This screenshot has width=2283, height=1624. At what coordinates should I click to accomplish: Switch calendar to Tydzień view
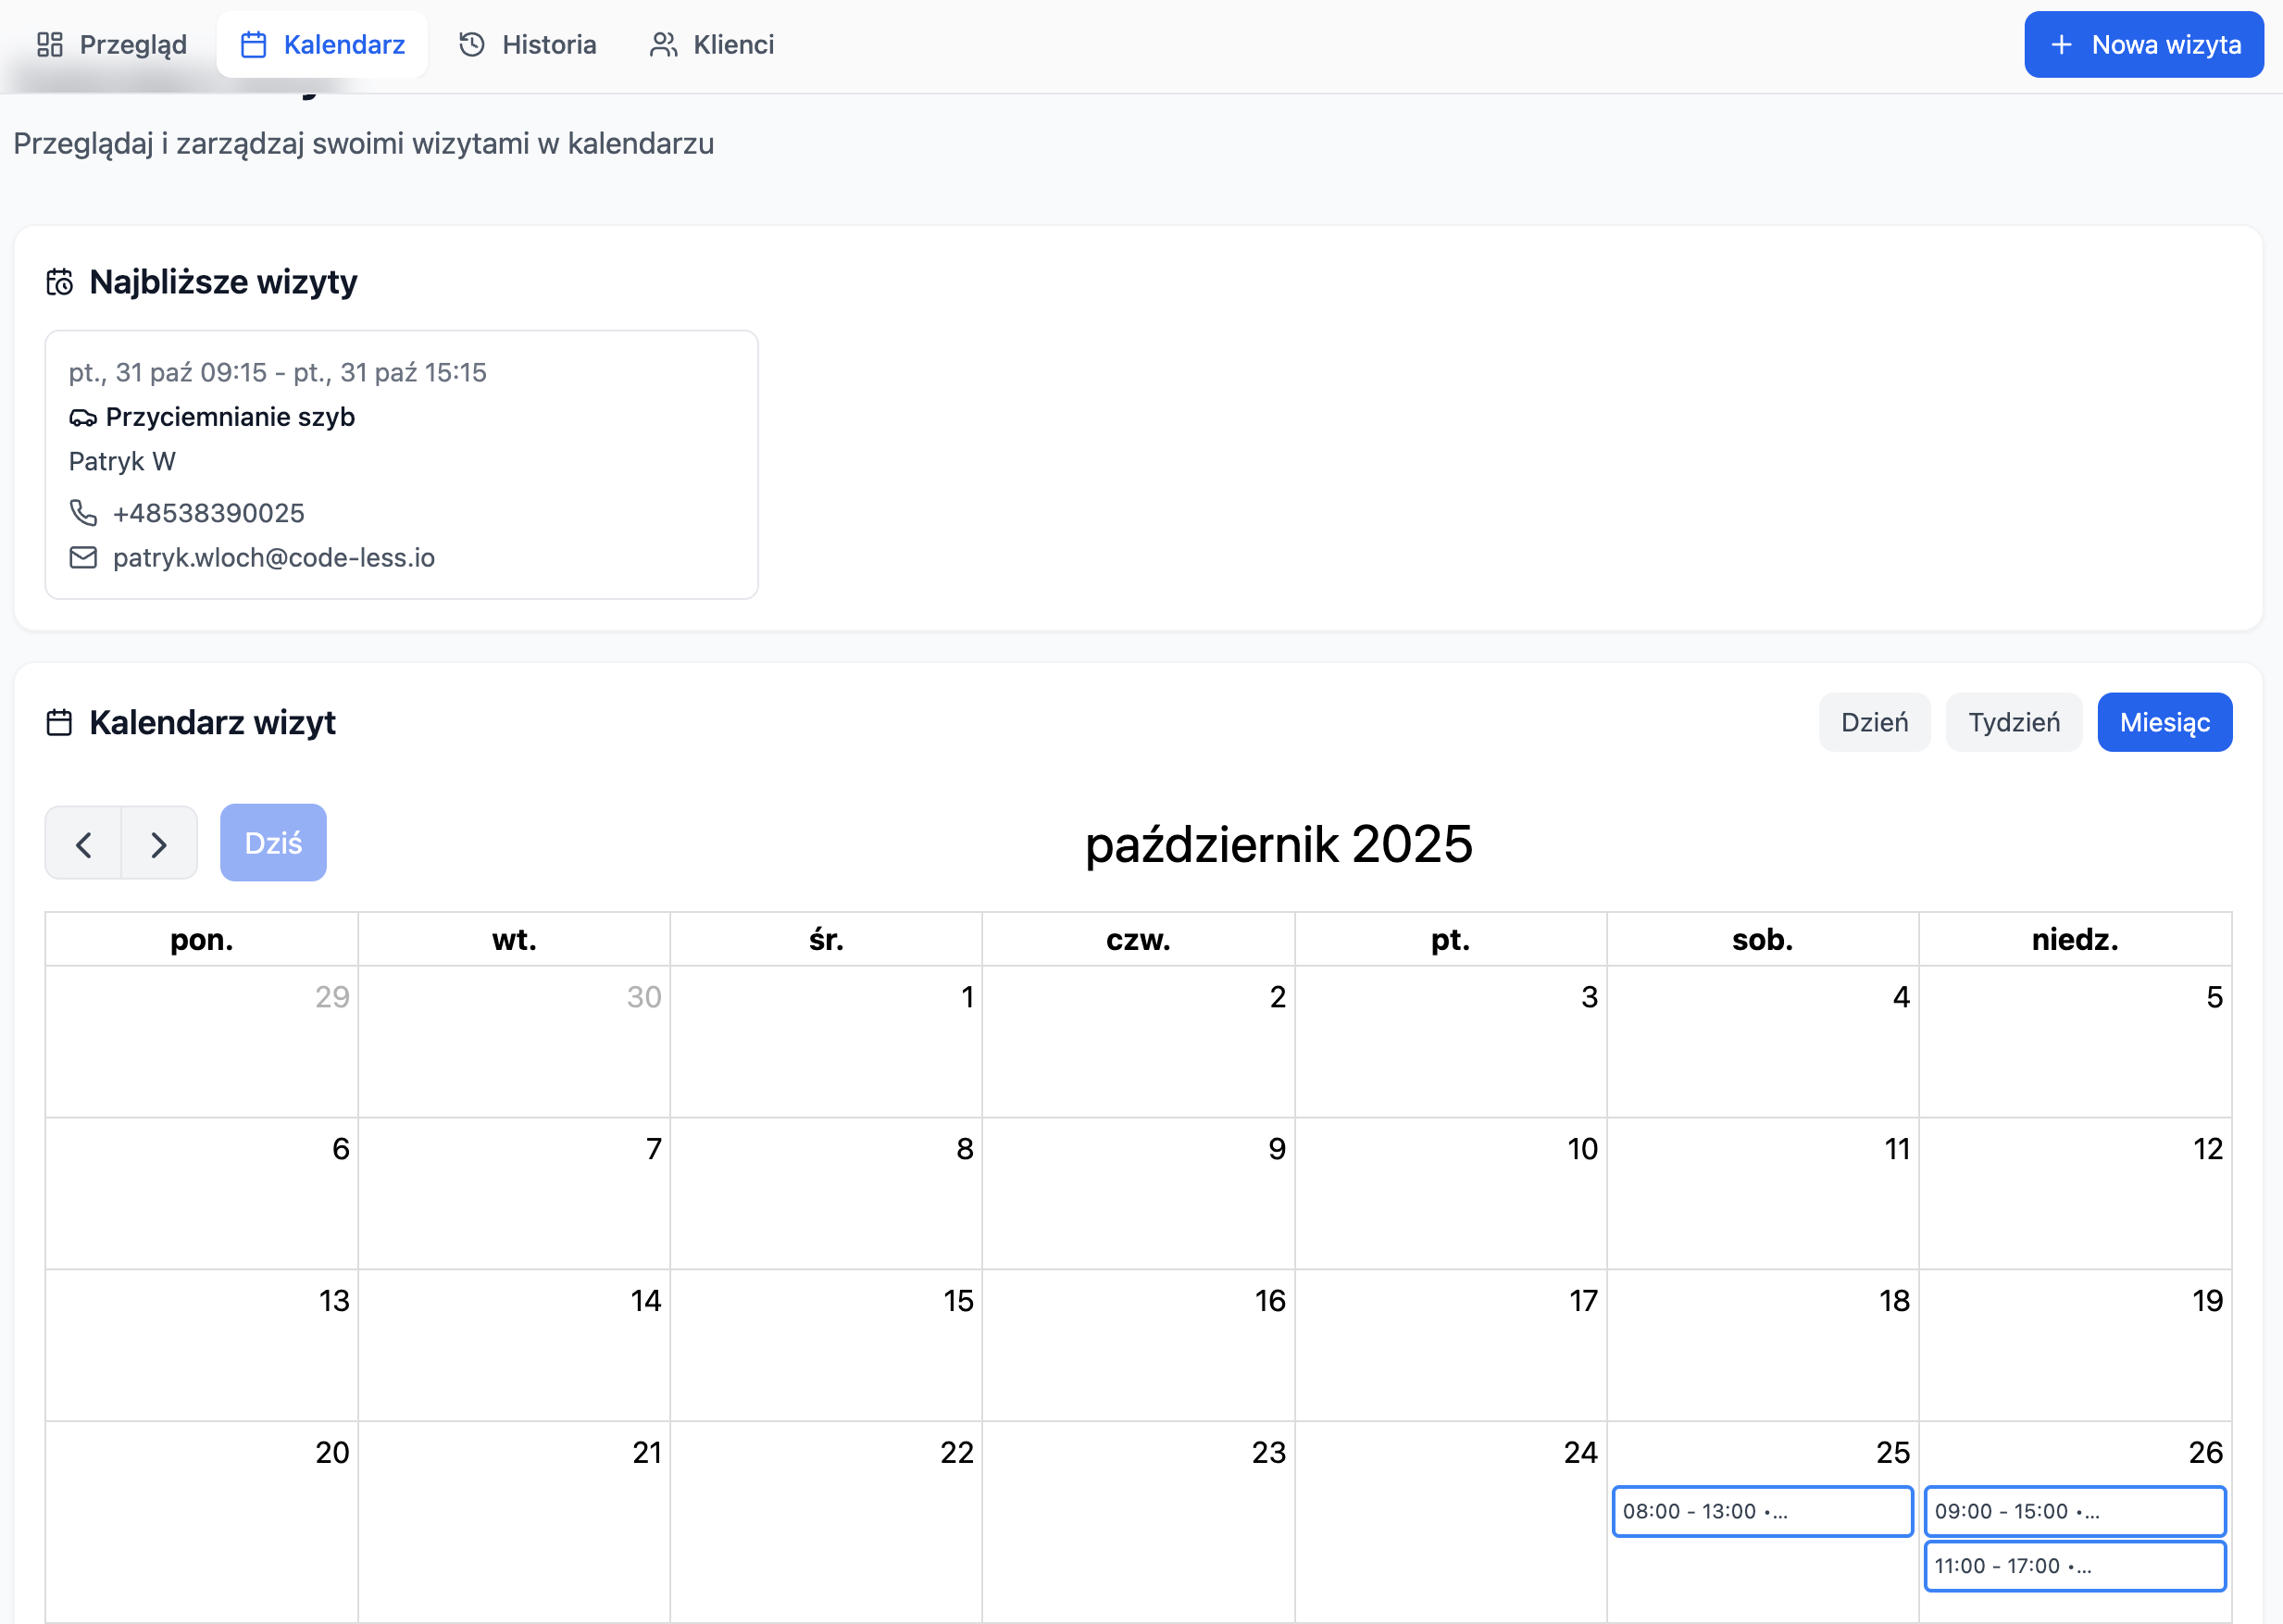2013,722
